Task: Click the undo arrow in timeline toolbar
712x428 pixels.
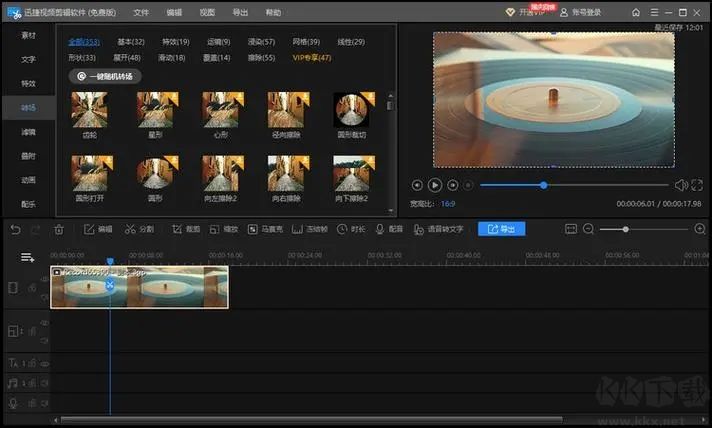Action: pos(15,229)
